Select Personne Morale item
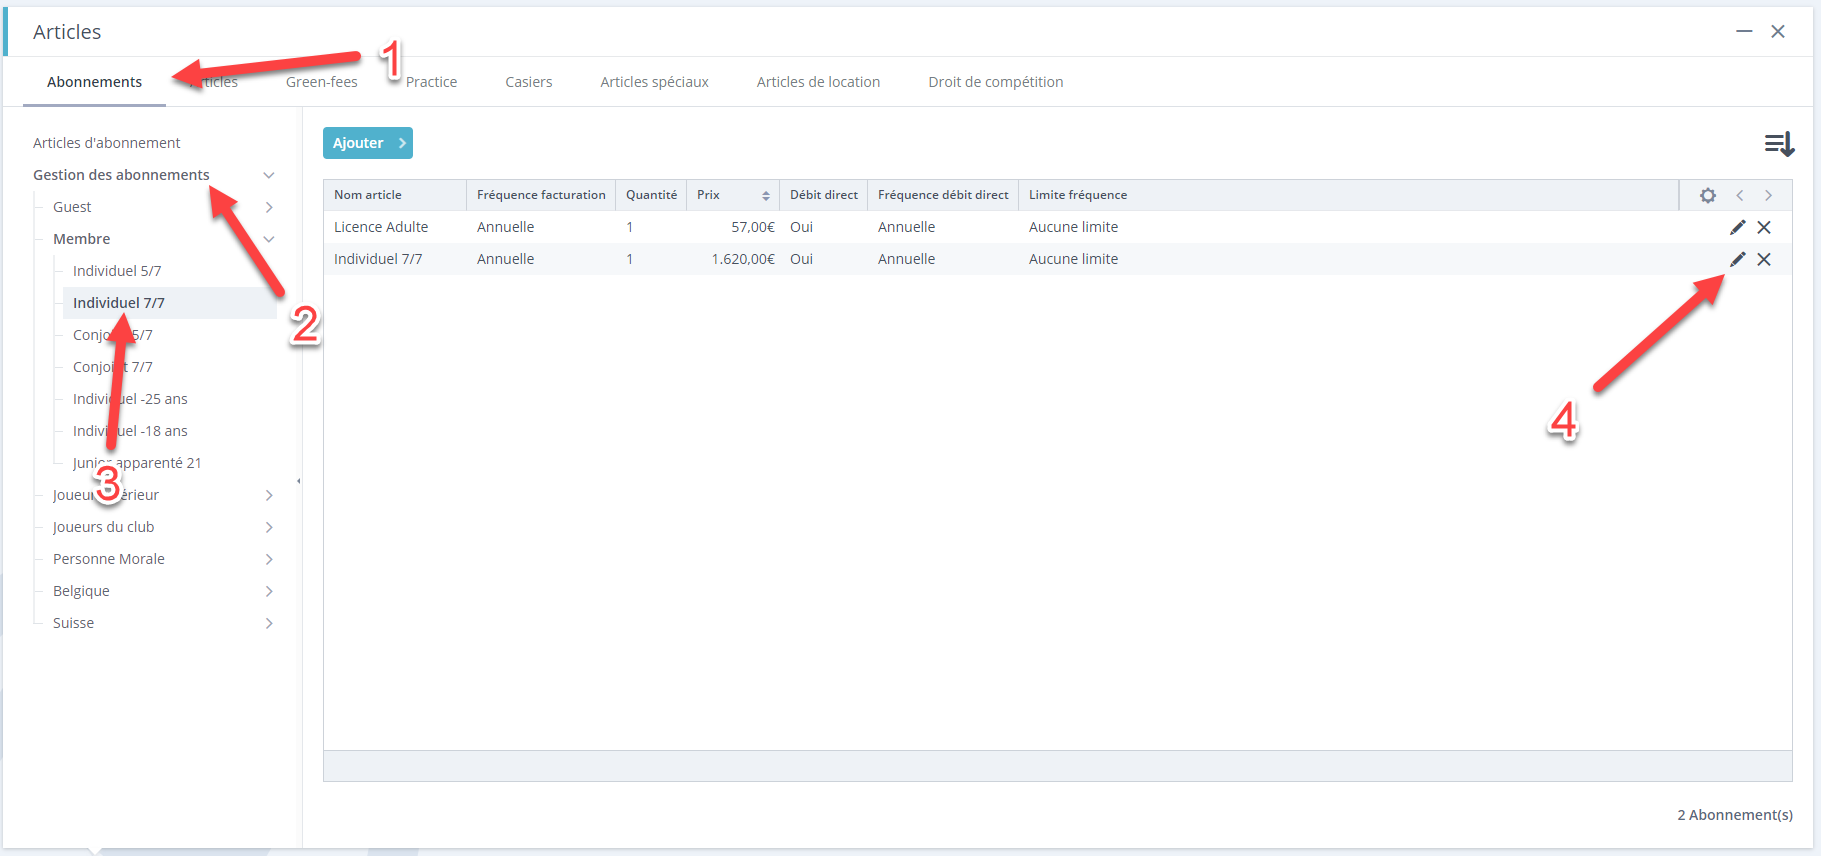The image size is (1821, 856). pyautogui.click(x=109, y=559)
